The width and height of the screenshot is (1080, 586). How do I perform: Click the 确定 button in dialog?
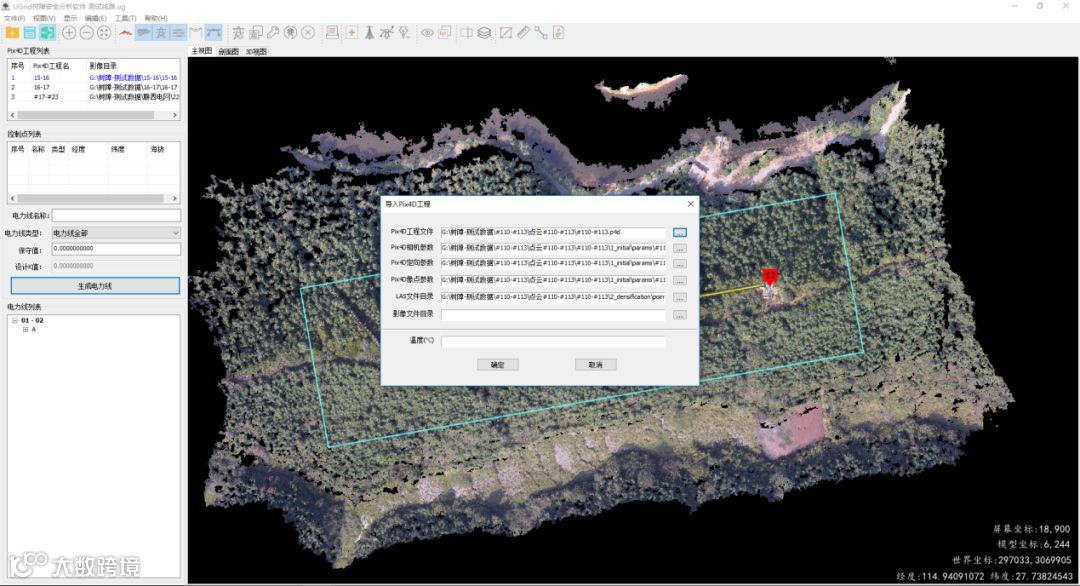click(498, 365)
